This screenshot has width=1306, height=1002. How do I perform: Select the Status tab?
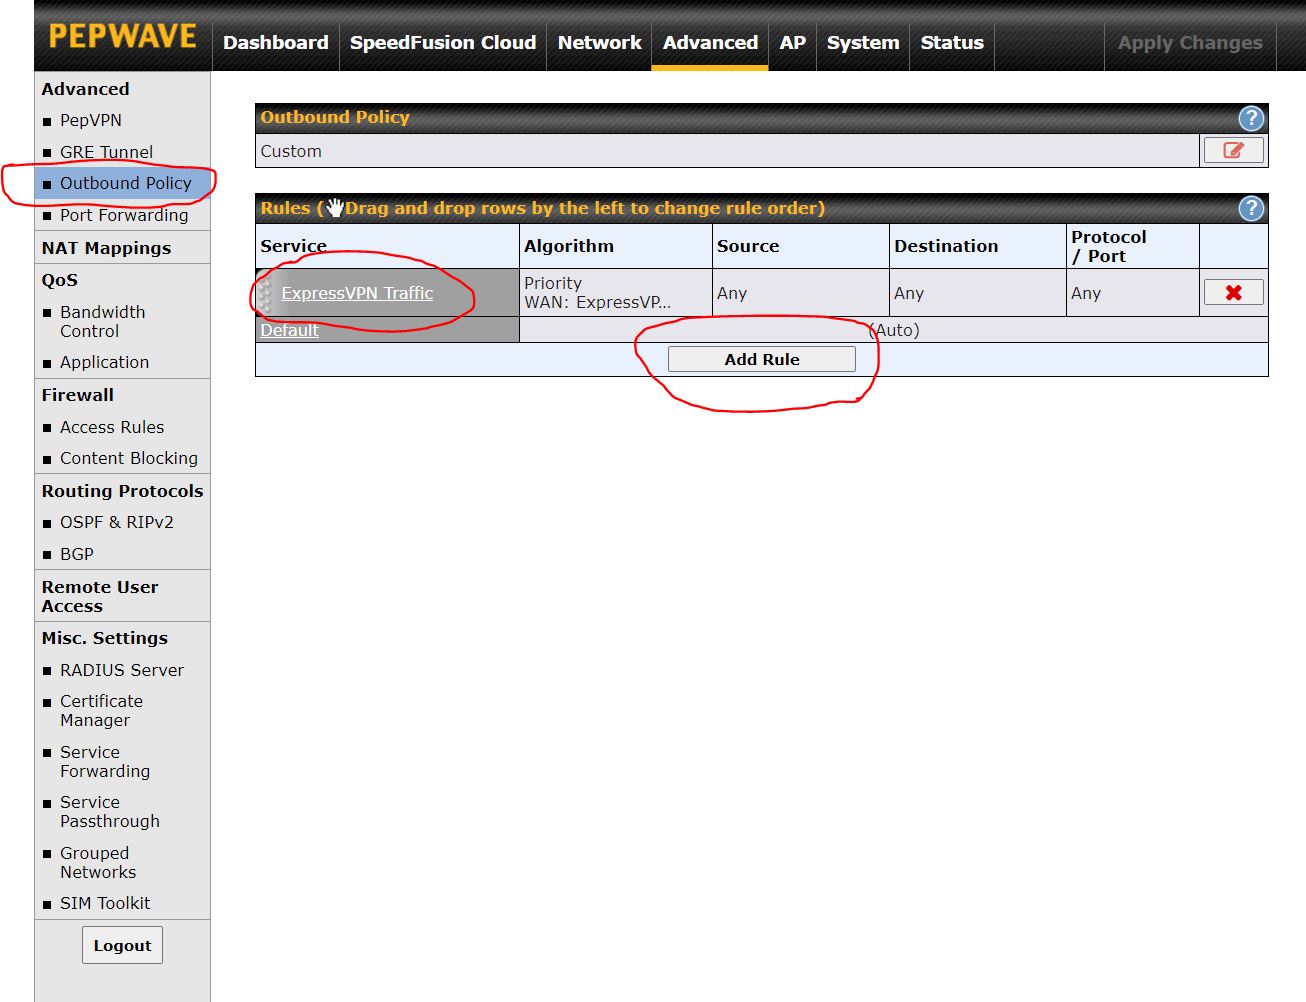pos(951,43)
